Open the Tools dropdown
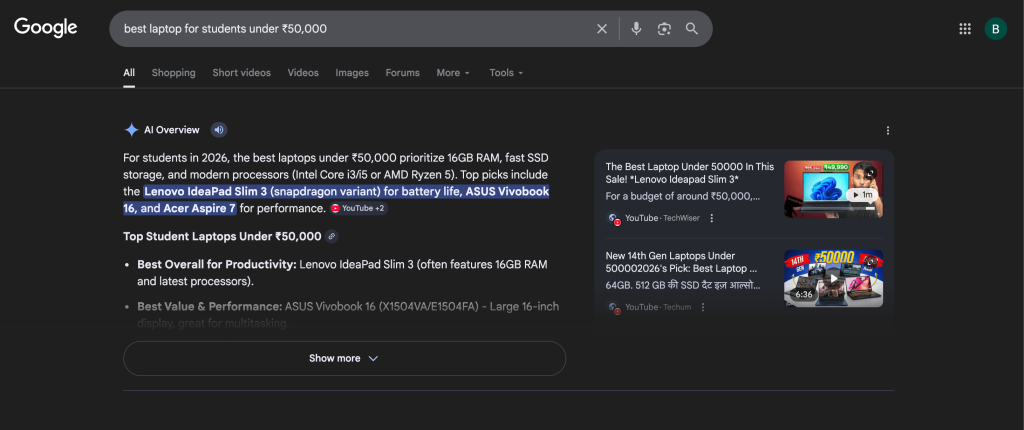This screenshot has width=1024, height=430. pos(506,73)
